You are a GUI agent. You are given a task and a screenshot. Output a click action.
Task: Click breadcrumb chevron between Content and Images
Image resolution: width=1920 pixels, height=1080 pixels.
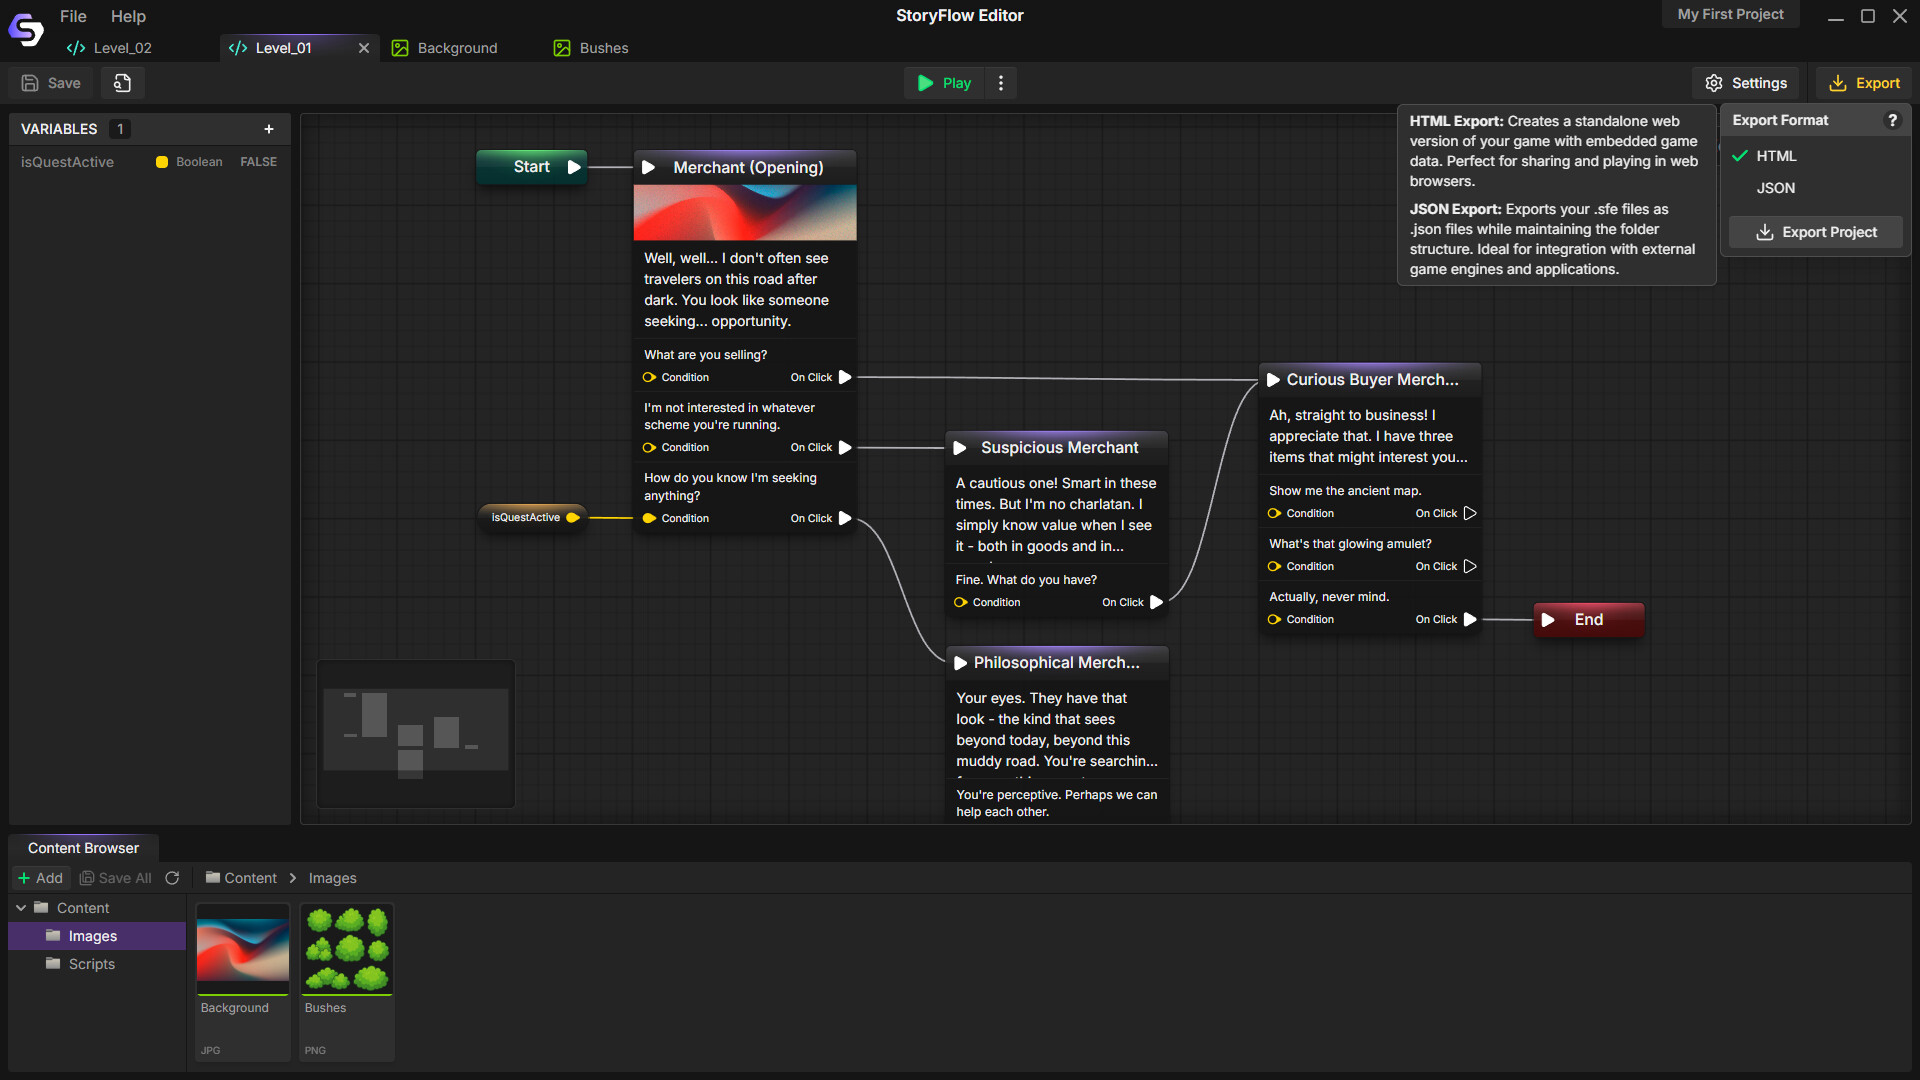pos(293,878)
